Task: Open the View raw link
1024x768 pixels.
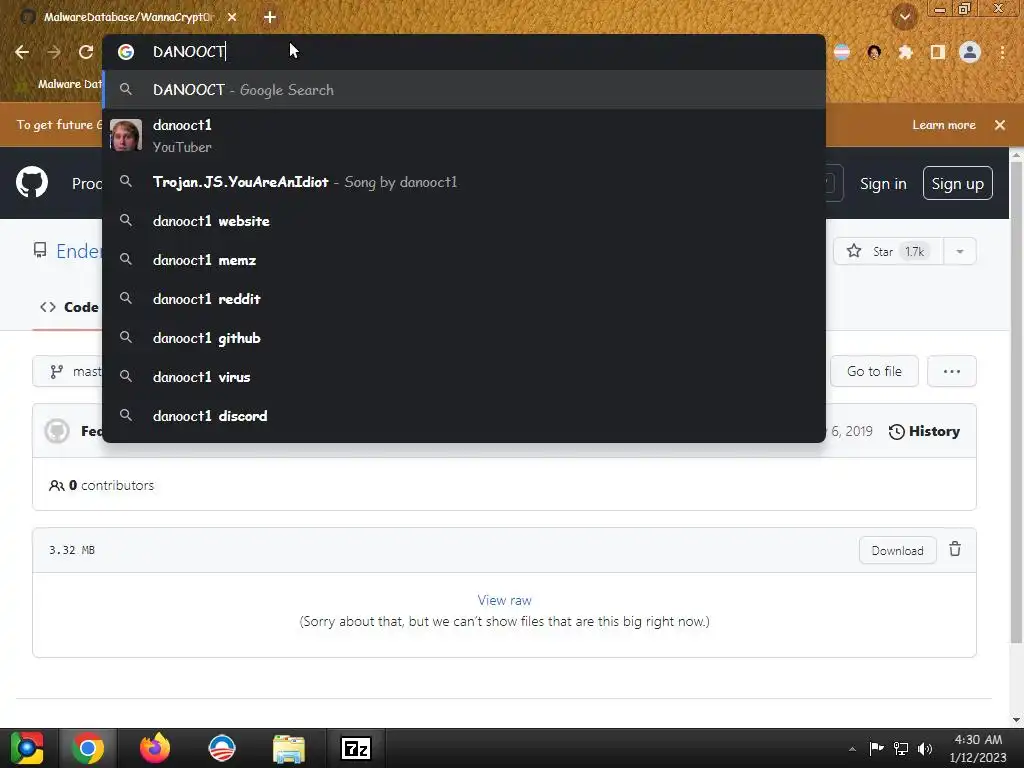Action: tap(504, 600)
